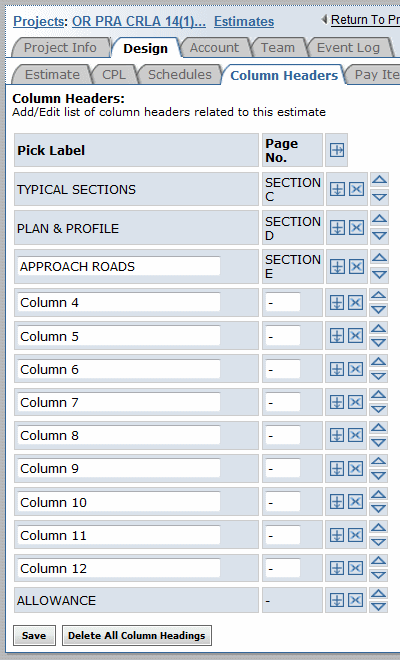
Task: Move Column 12 row down
Action: click(x=379, y=575)
